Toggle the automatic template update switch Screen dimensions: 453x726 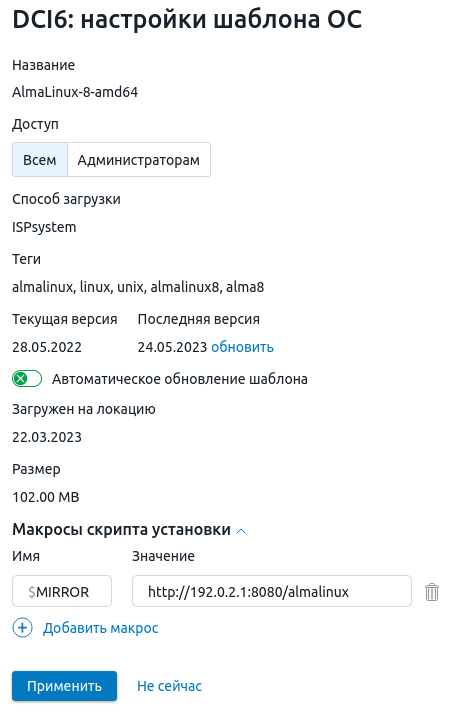click(27, 379)
